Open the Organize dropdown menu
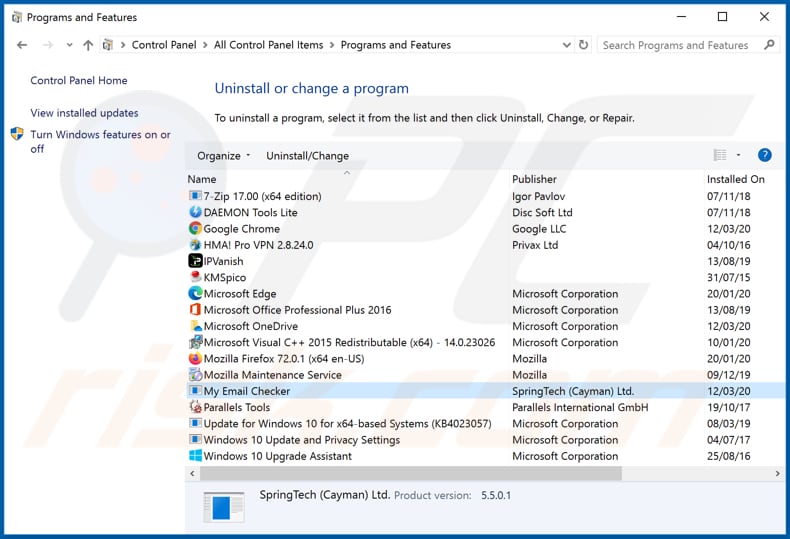This screenshot has width=790, height=539. click(223, 156)
